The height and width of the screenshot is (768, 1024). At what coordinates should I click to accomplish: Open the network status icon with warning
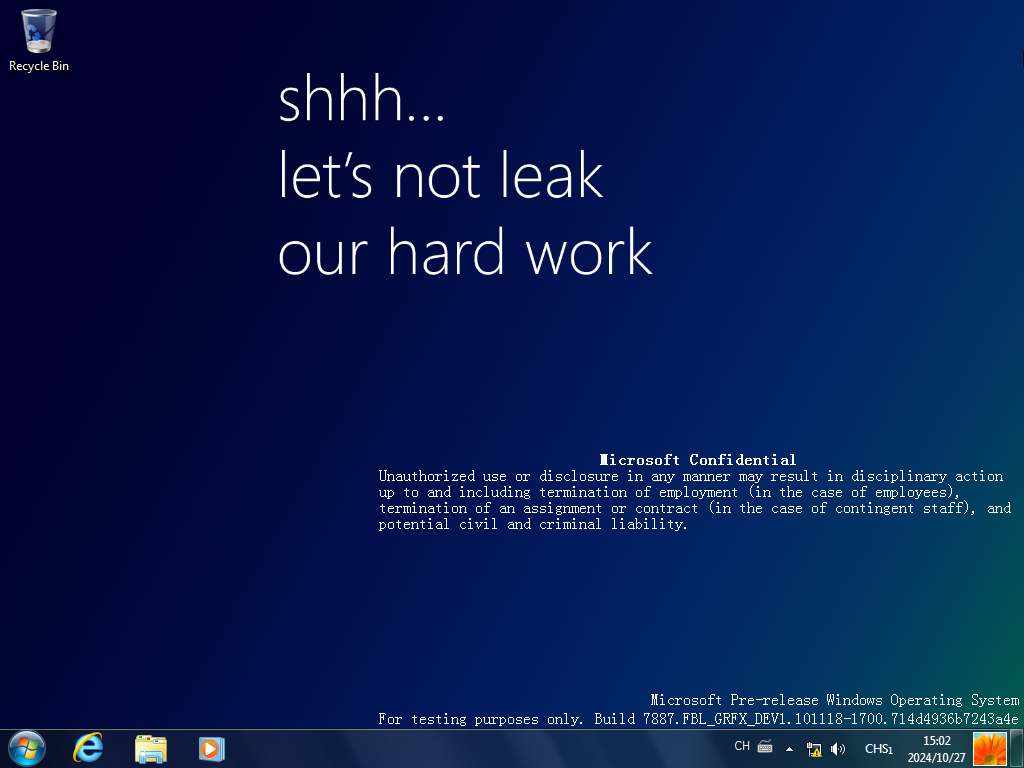[814, 749]
